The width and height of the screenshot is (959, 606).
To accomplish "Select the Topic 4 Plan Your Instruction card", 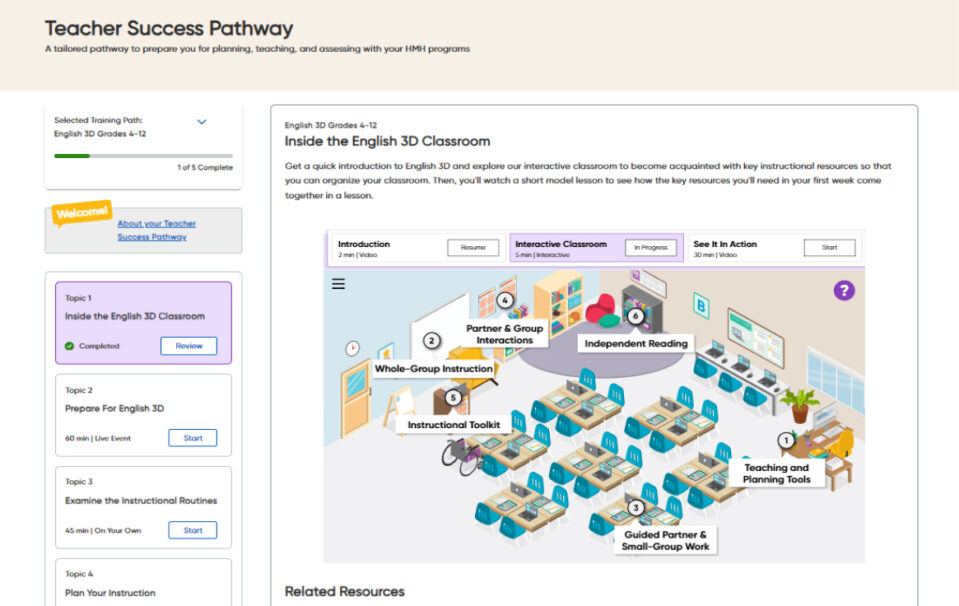I will point(144,582).
